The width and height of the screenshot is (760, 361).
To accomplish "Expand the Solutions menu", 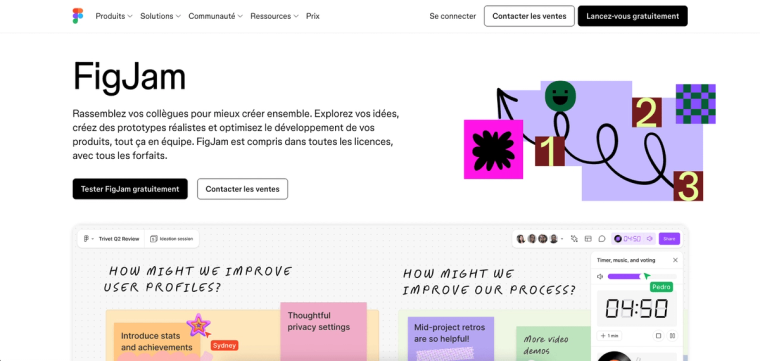I will point(160,16).
